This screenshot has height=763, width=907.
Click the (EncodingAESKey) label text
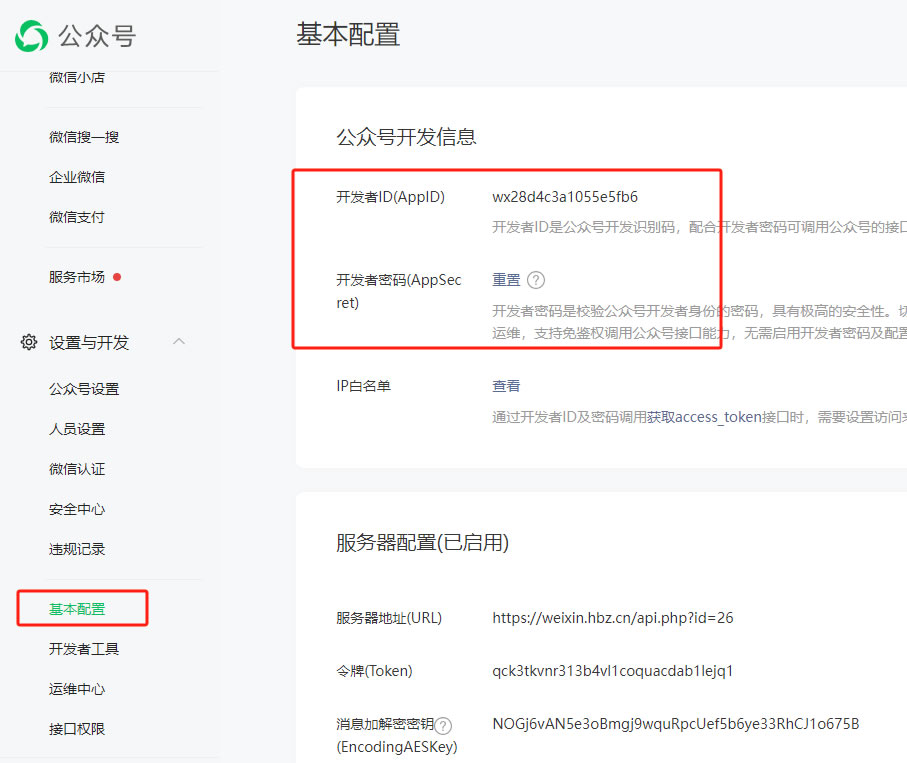point(397,747)
